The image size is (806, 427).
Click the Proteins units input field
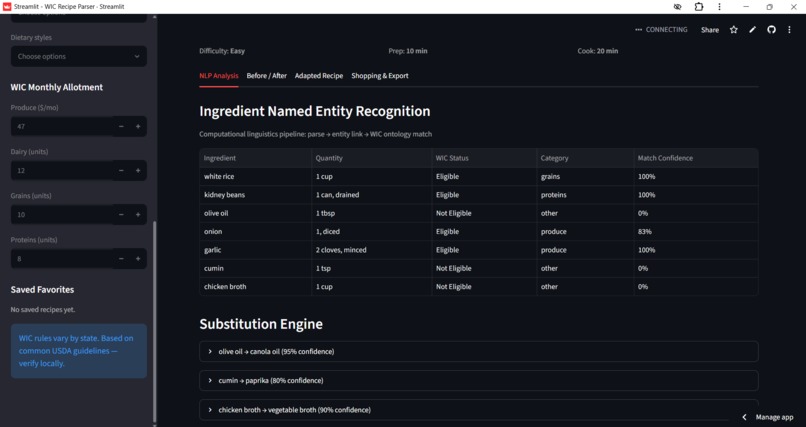click(x=62, y=259)
